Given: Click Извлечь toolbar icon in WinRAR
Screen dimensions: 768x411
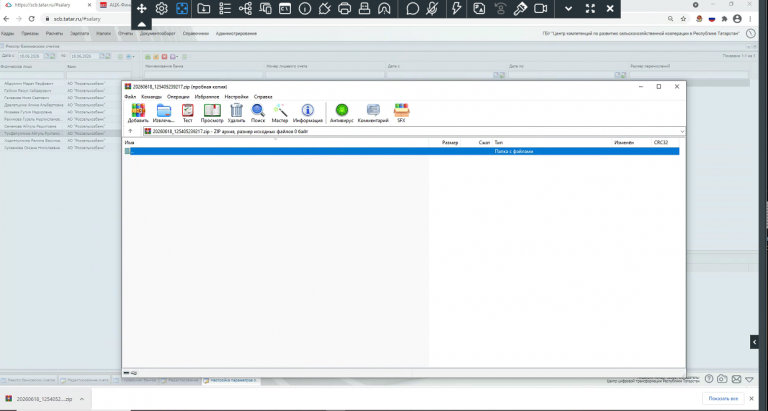Looking at the screenshot, I should 164,113.
